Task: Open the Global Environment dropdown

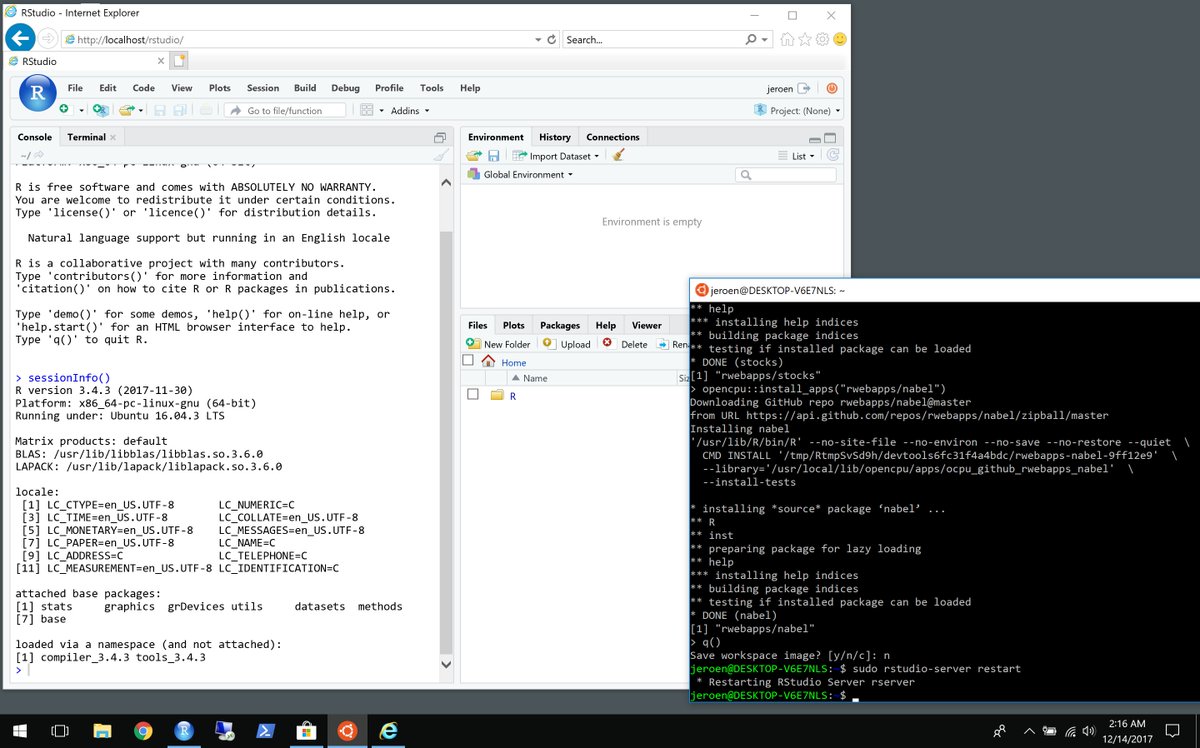Action: [x=520, y=174]
